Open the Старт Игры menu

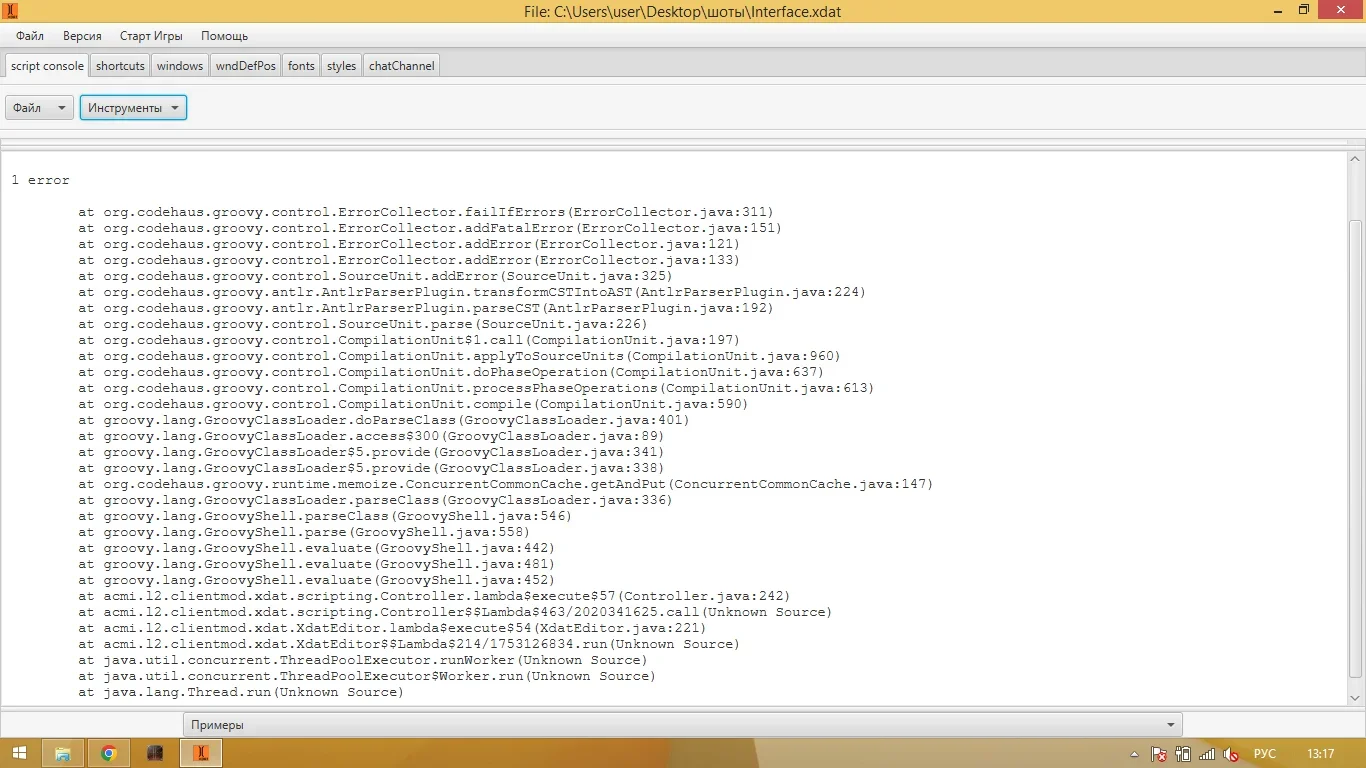151,36
